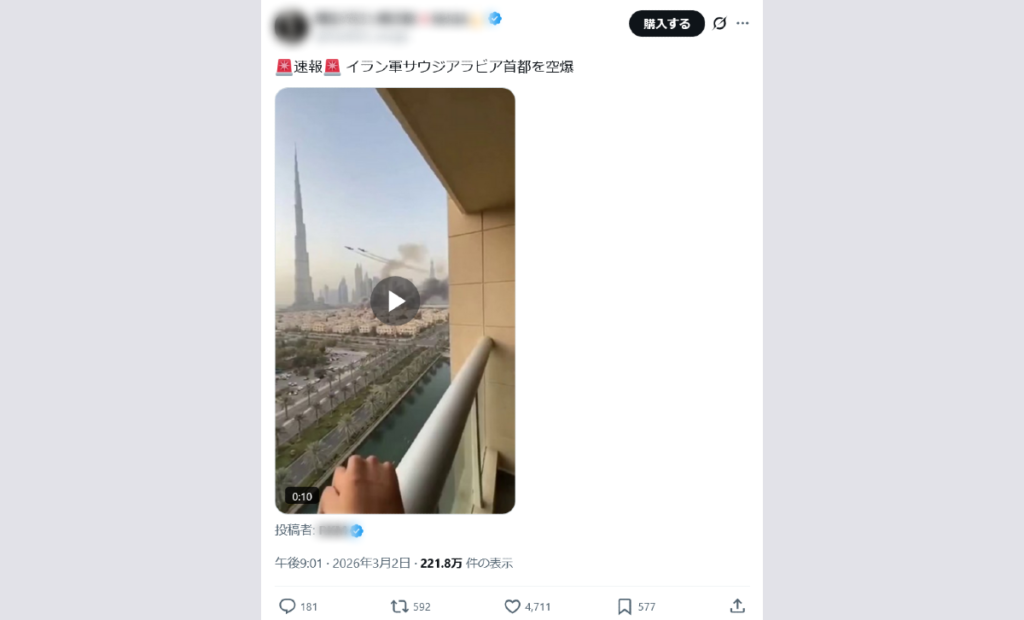Open the blurred author profile avatar
1024x620 pixels.
291,26
